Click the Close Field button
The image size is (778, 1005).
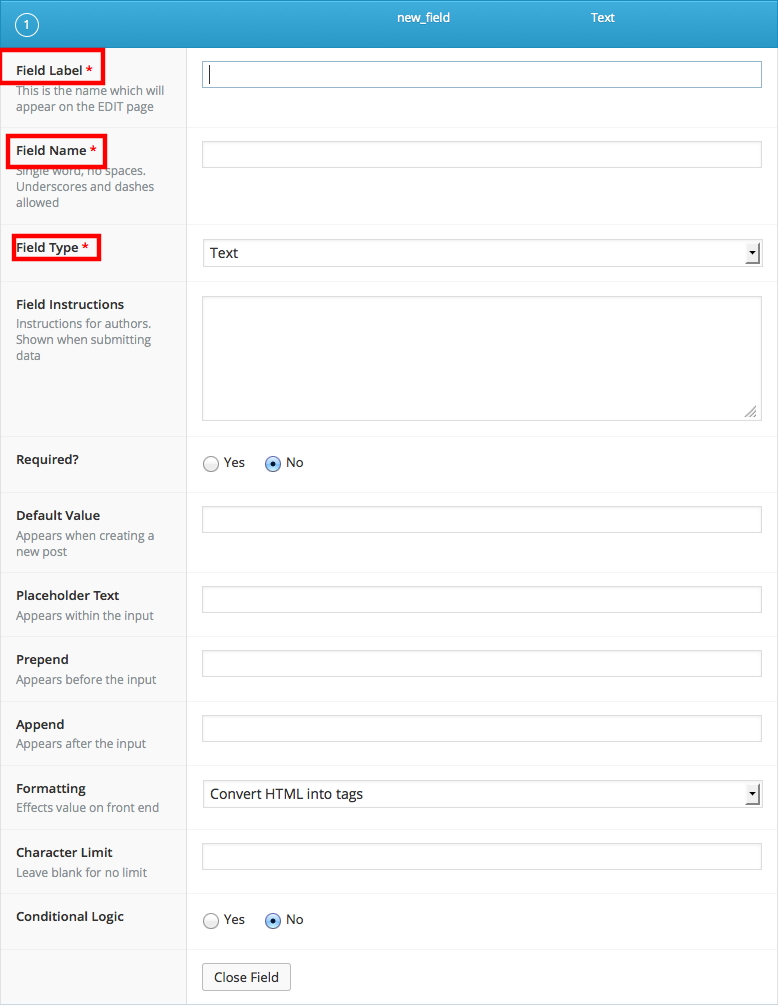[246, 977]
